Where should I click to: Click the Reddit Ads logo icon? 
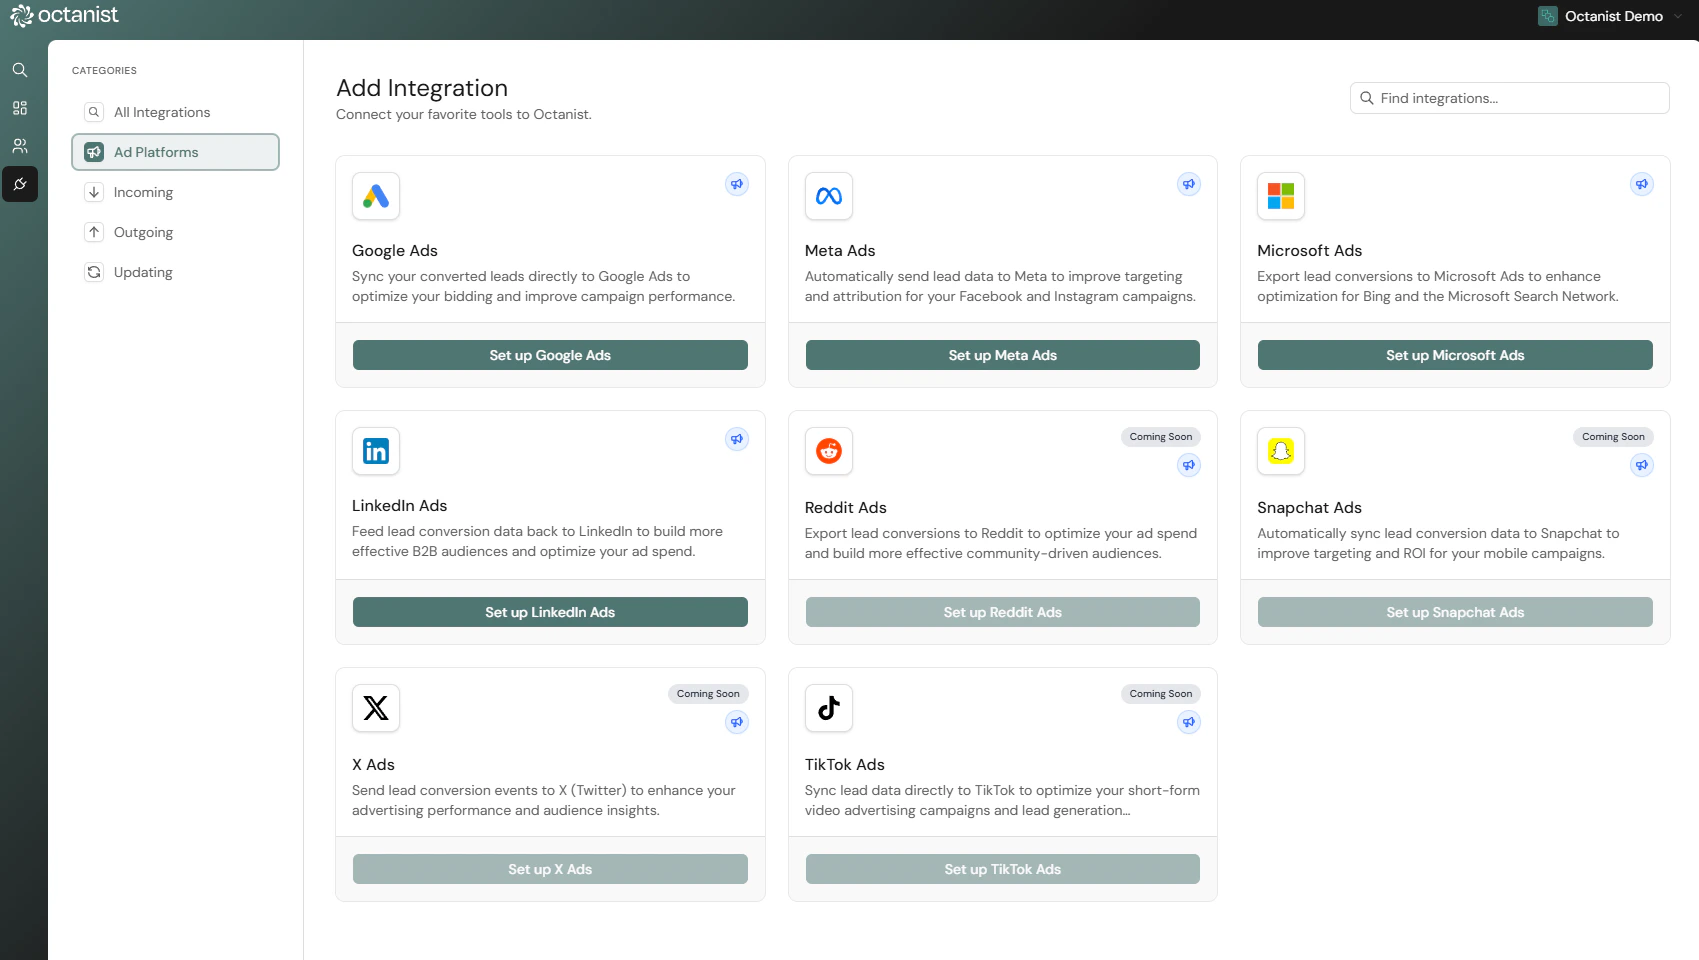(829, 451)
